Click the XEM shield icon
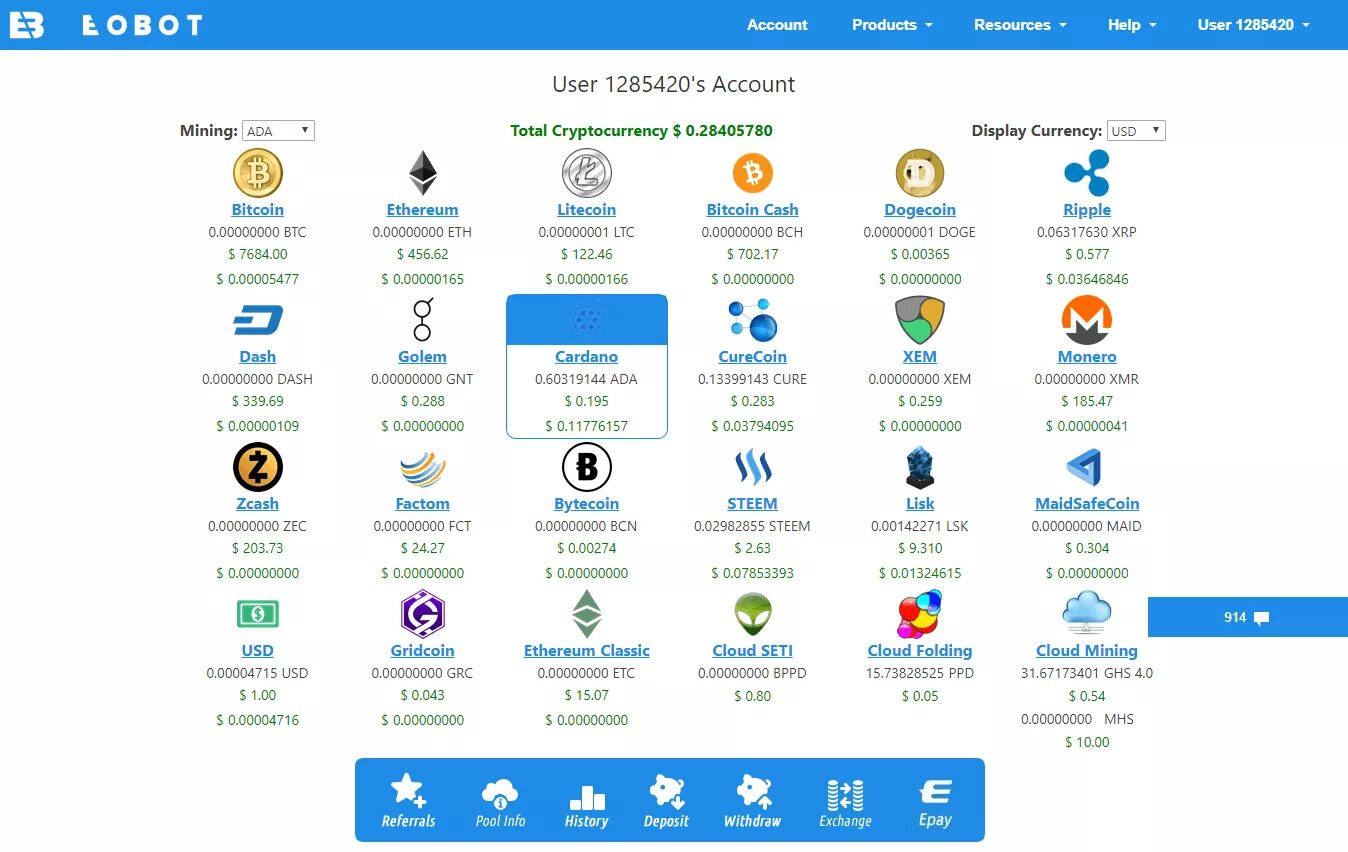1348x852 pixels. click(x=920, y=320)
